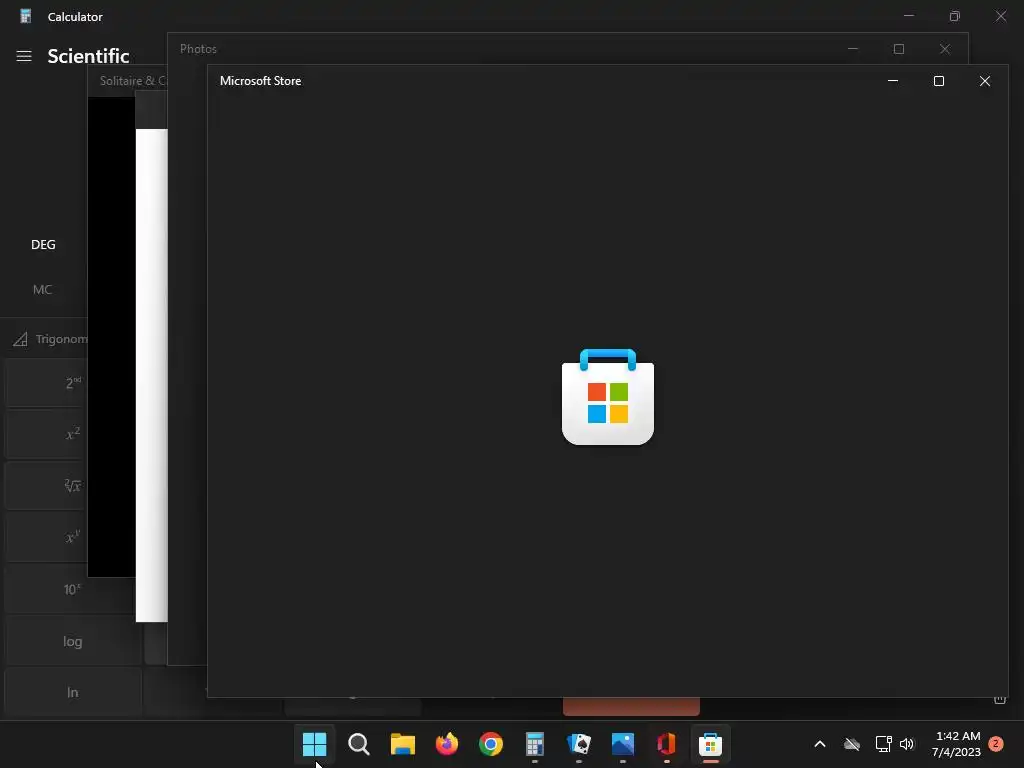Switch to Calculator from the taskbar

(x=535, y=744)
